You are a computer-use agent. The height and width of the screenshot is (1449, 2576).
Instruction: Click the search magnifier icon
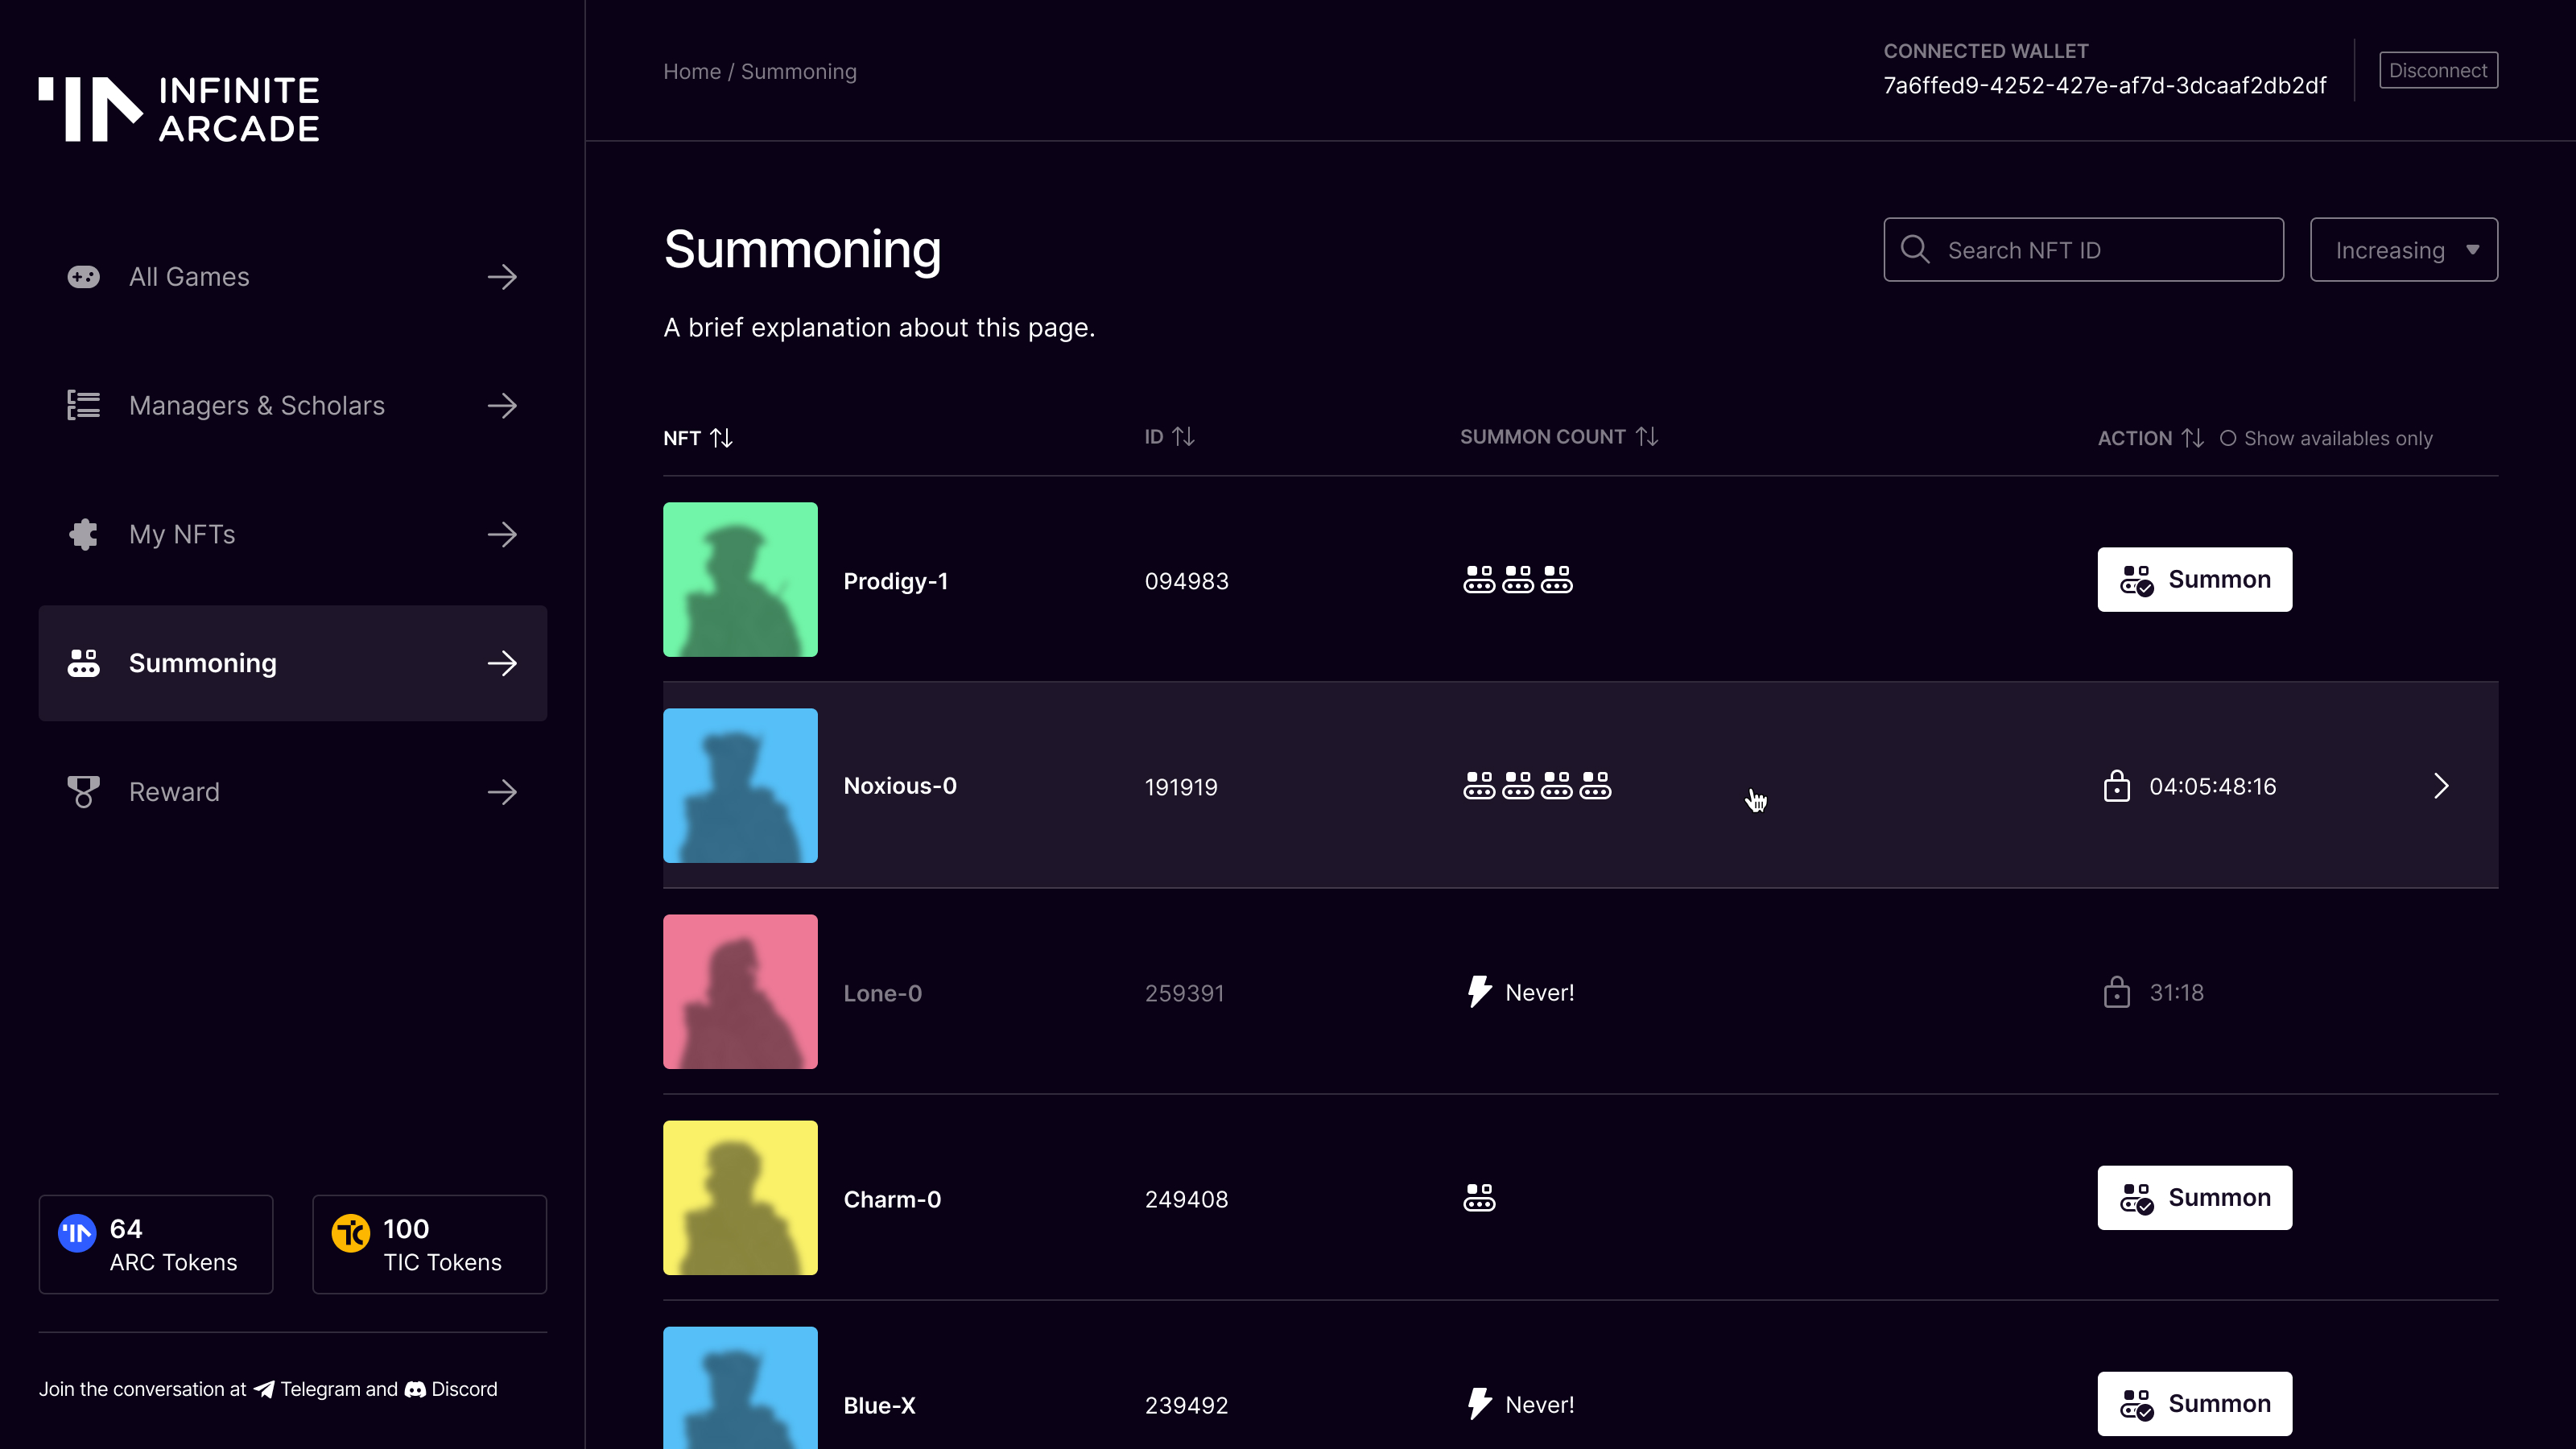point(1915,249)
